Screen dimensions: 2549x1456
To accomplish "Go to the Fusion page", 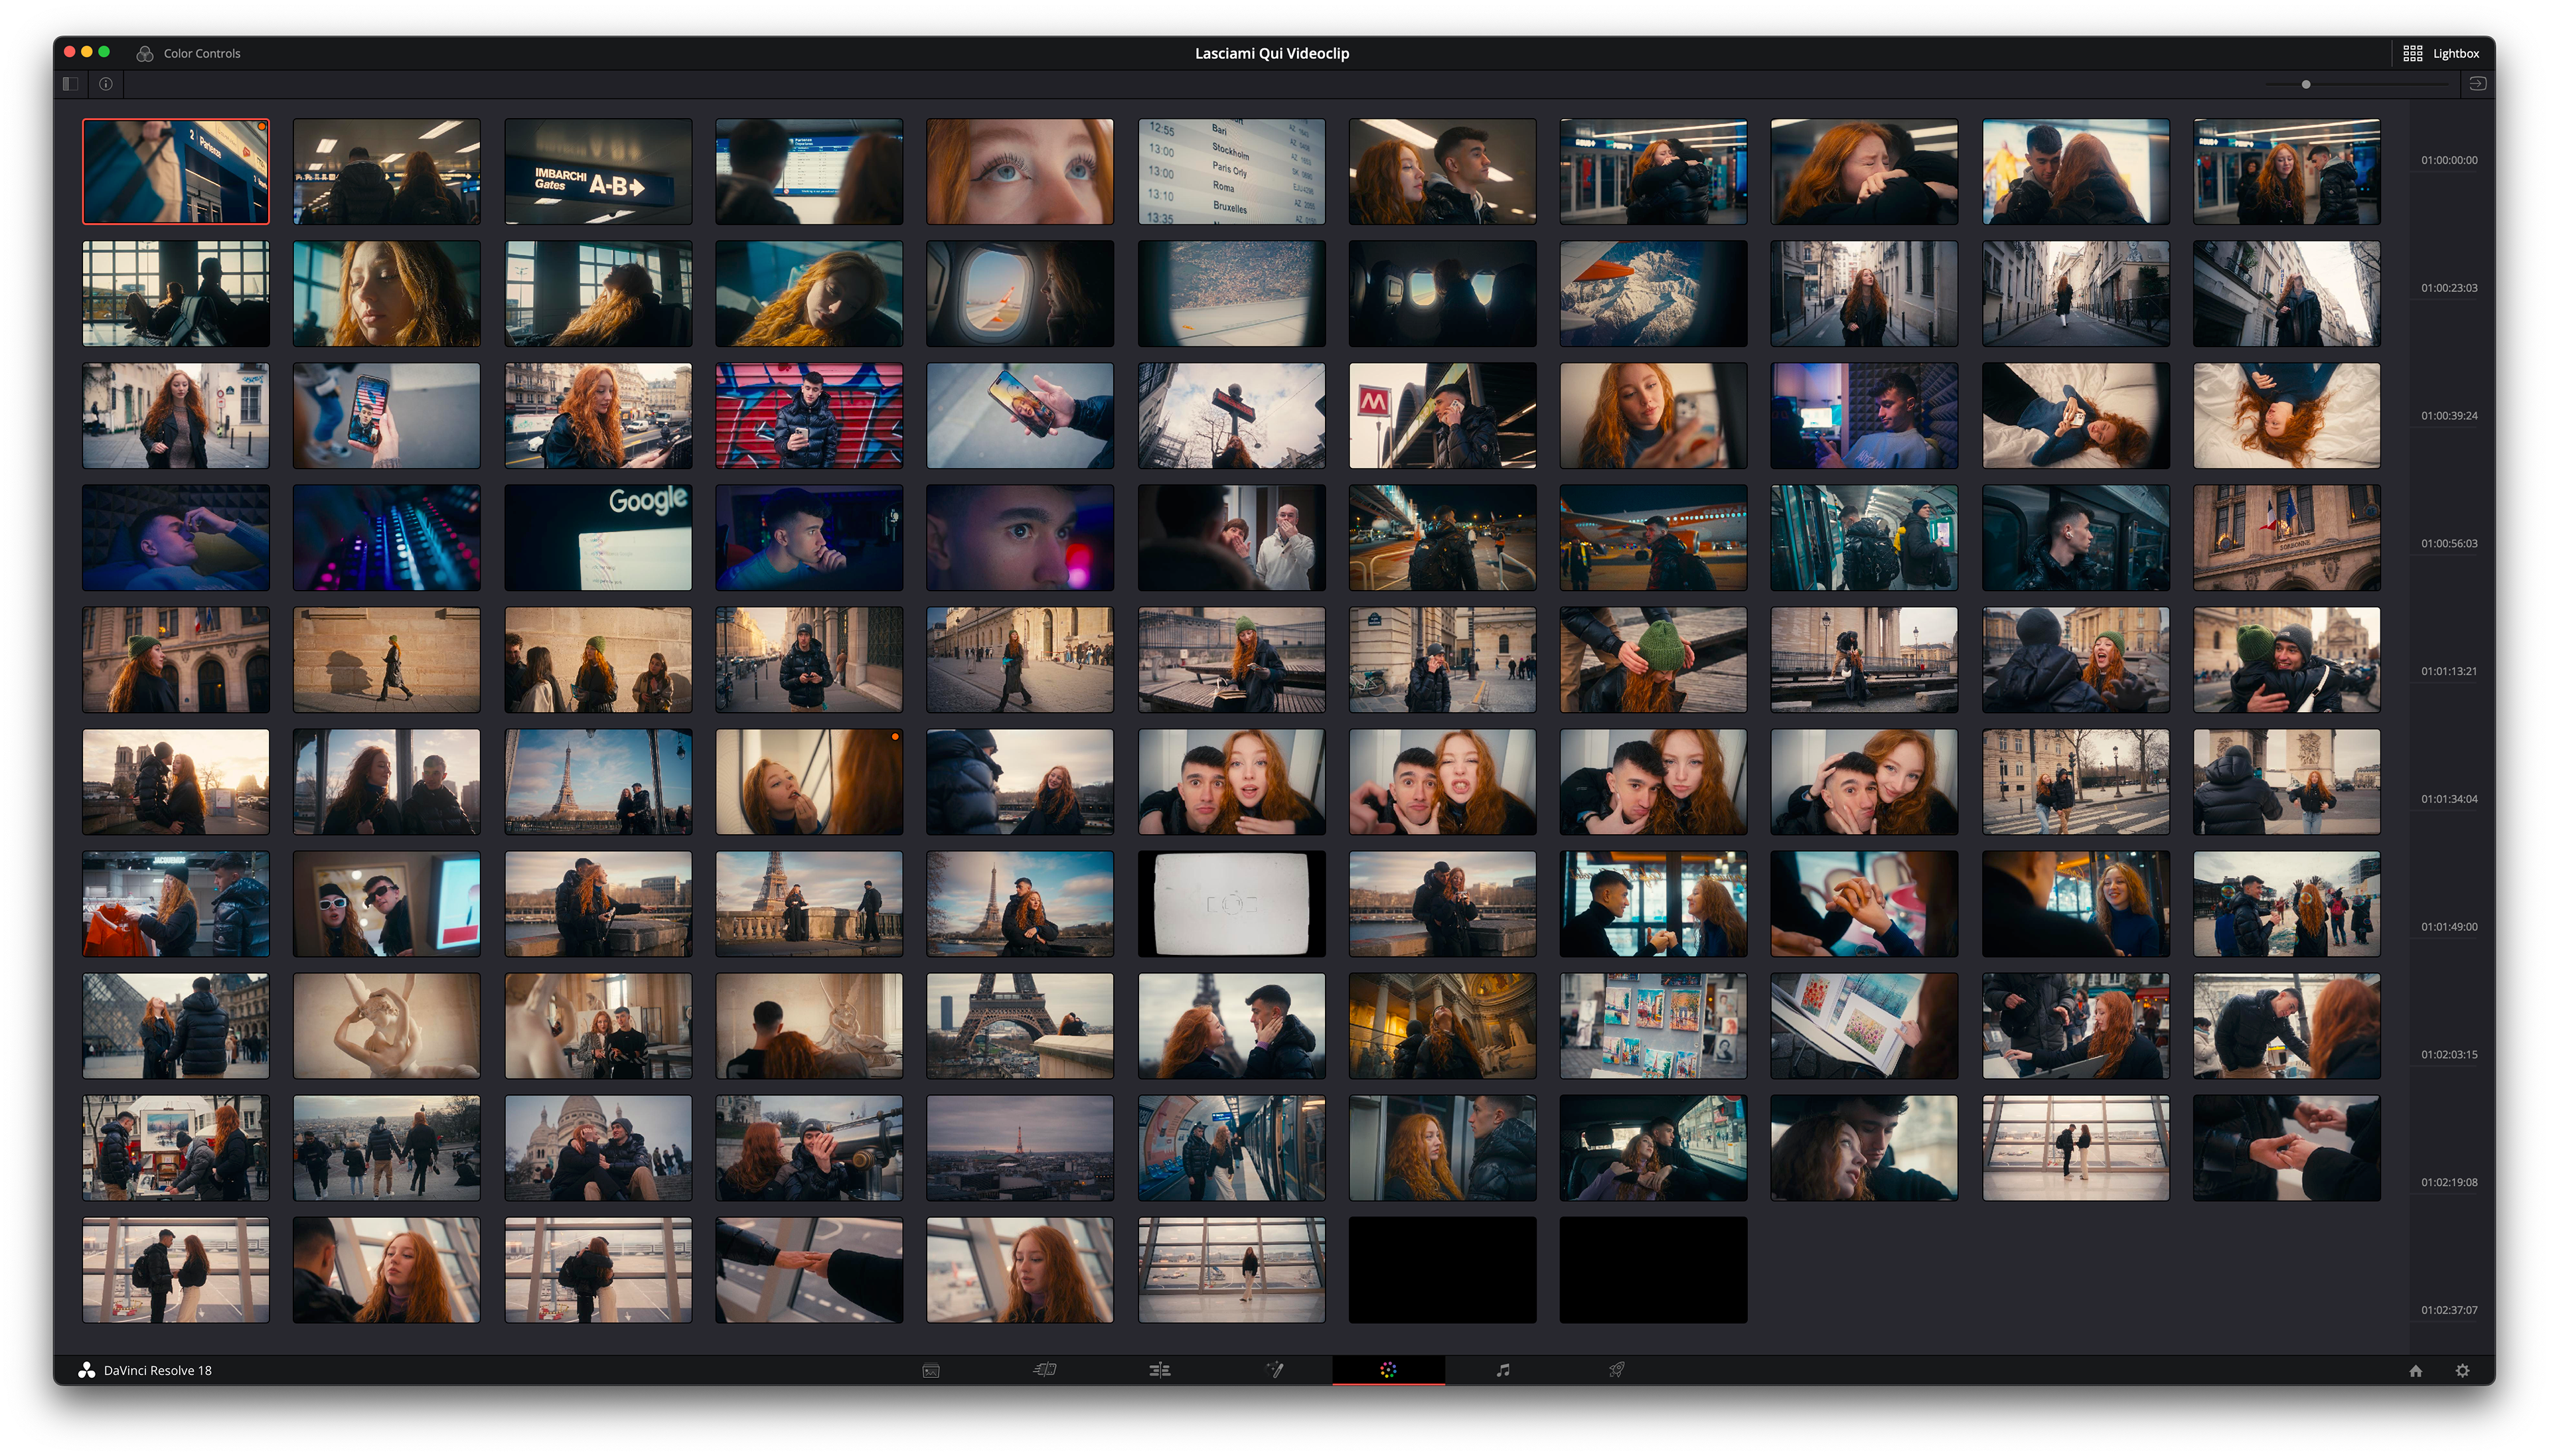I will click(x=1275, y=1370).
